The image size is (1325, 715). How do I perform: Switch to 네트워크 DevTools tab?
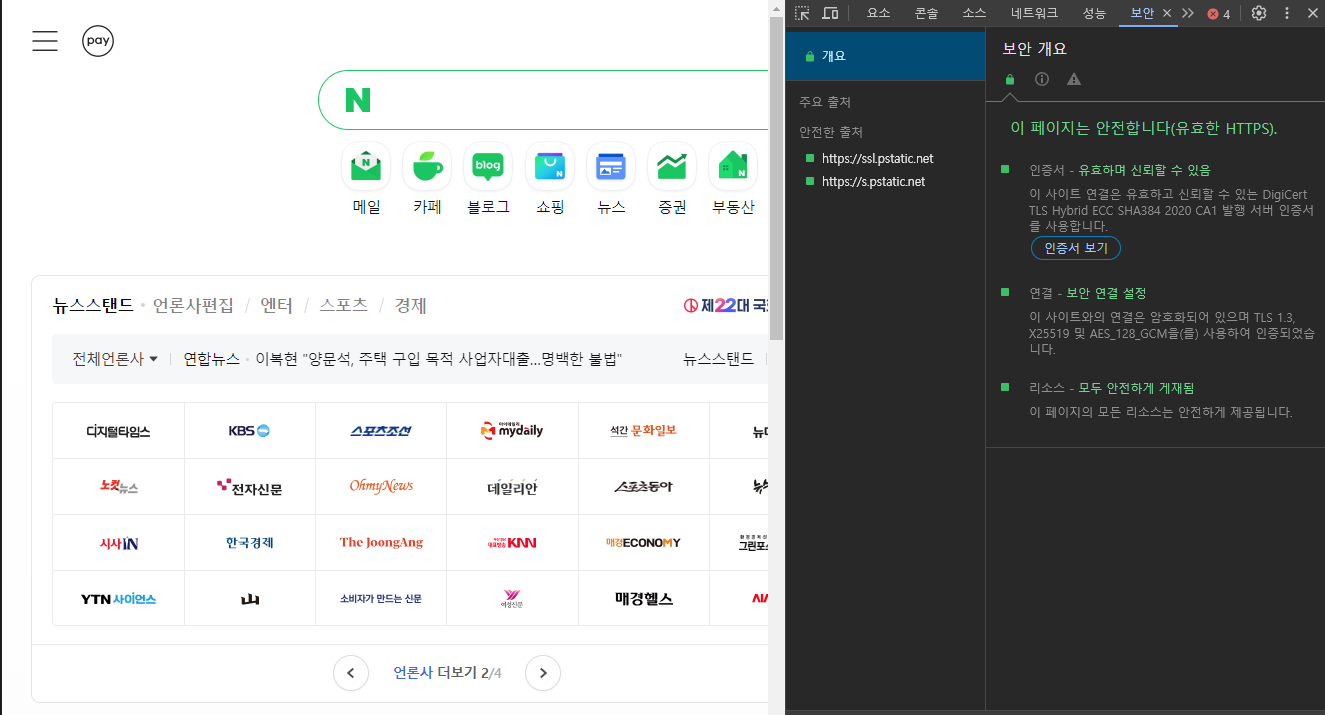1034,13
